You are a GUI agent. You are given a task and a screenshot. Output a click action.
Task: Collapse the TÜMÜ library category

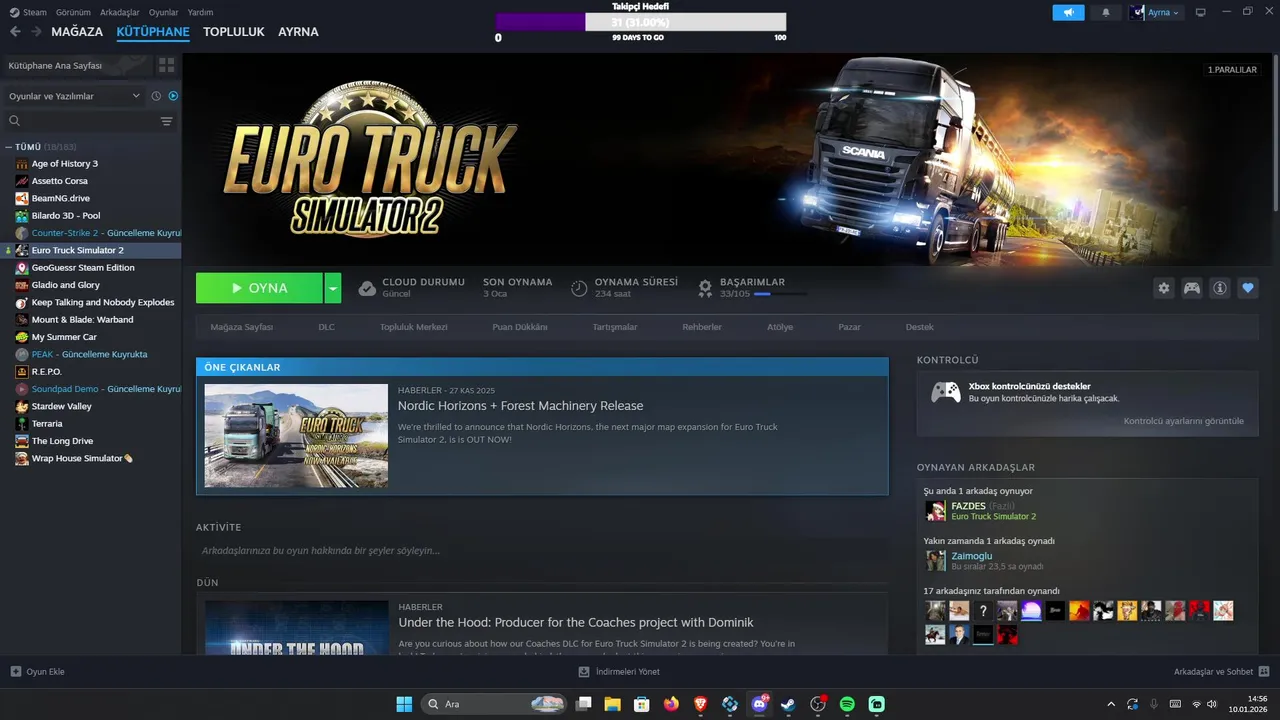(x=8, y=147)
